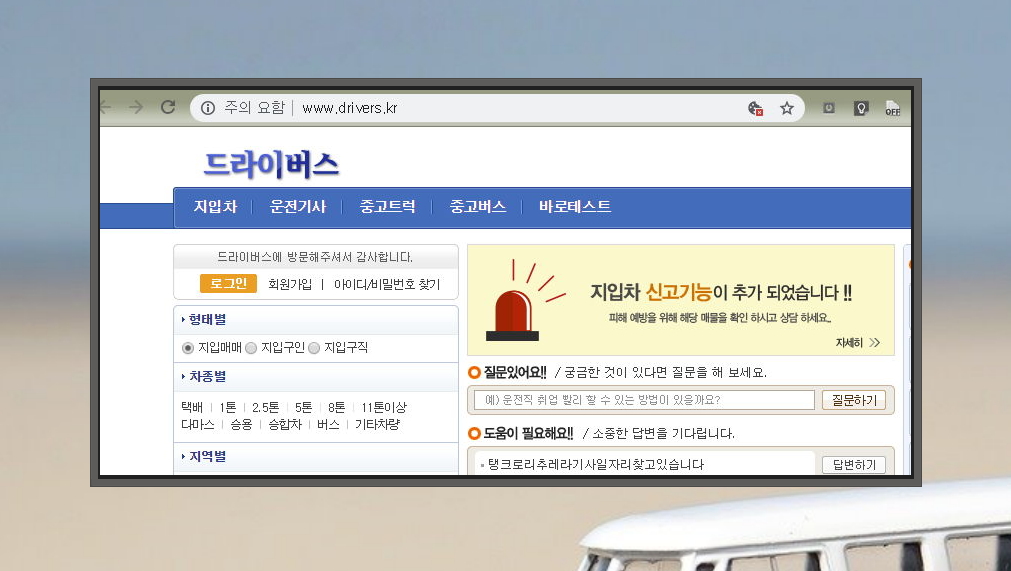Choose 택배 vehicle type
Viewport: 1011px width, 571px height.
(192, 407)
